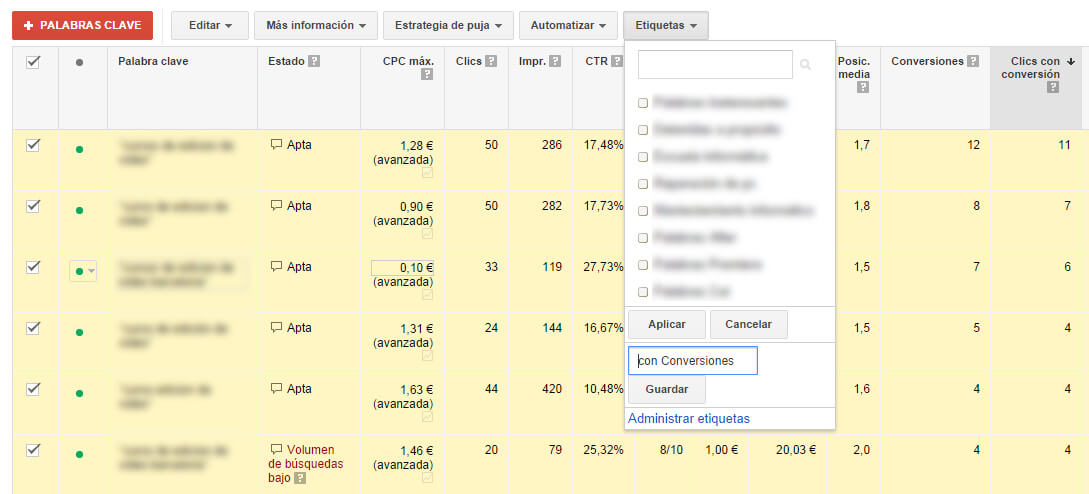Open status dropdown in the 0,10 € row
This screenshot has height=494, width=1089.
[x=84, y=271]
